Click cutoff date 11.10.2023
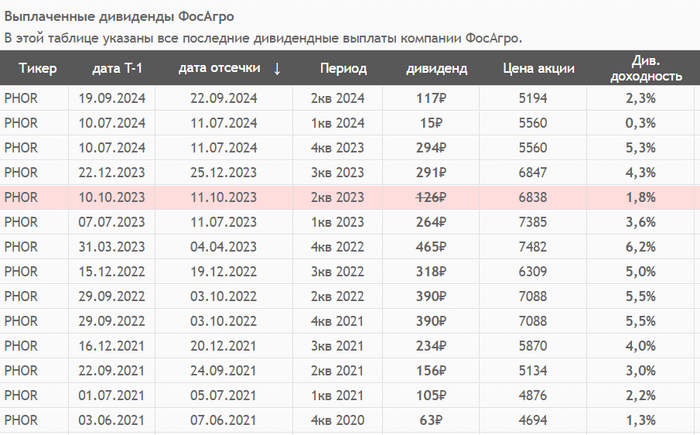The image size is (700, 435). coord(224,197)
